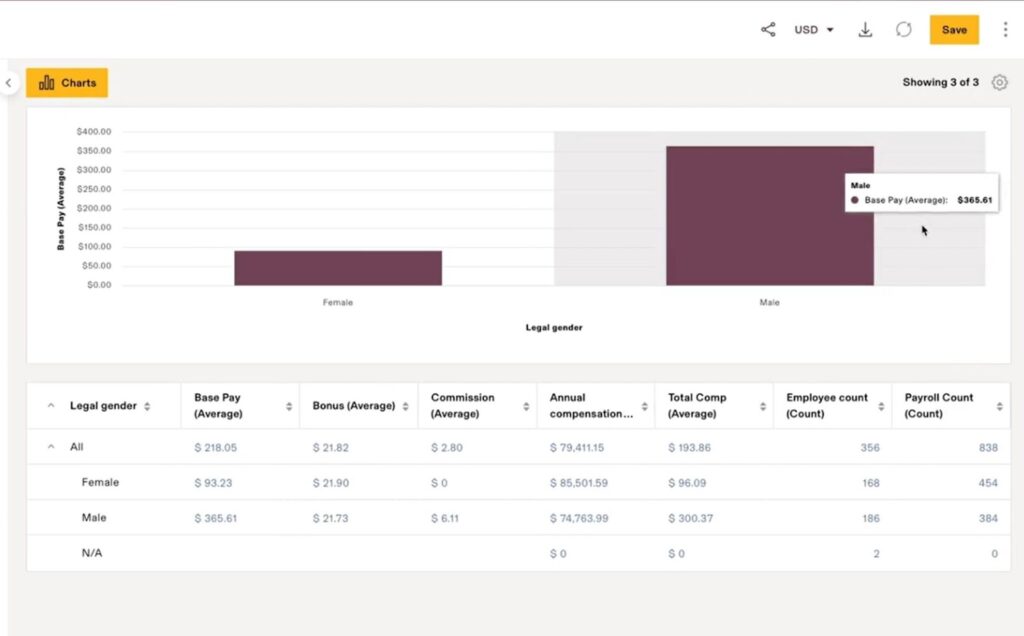Sort the Commission (Average) column
1024x636 pixels.
[x=528, y=405]
